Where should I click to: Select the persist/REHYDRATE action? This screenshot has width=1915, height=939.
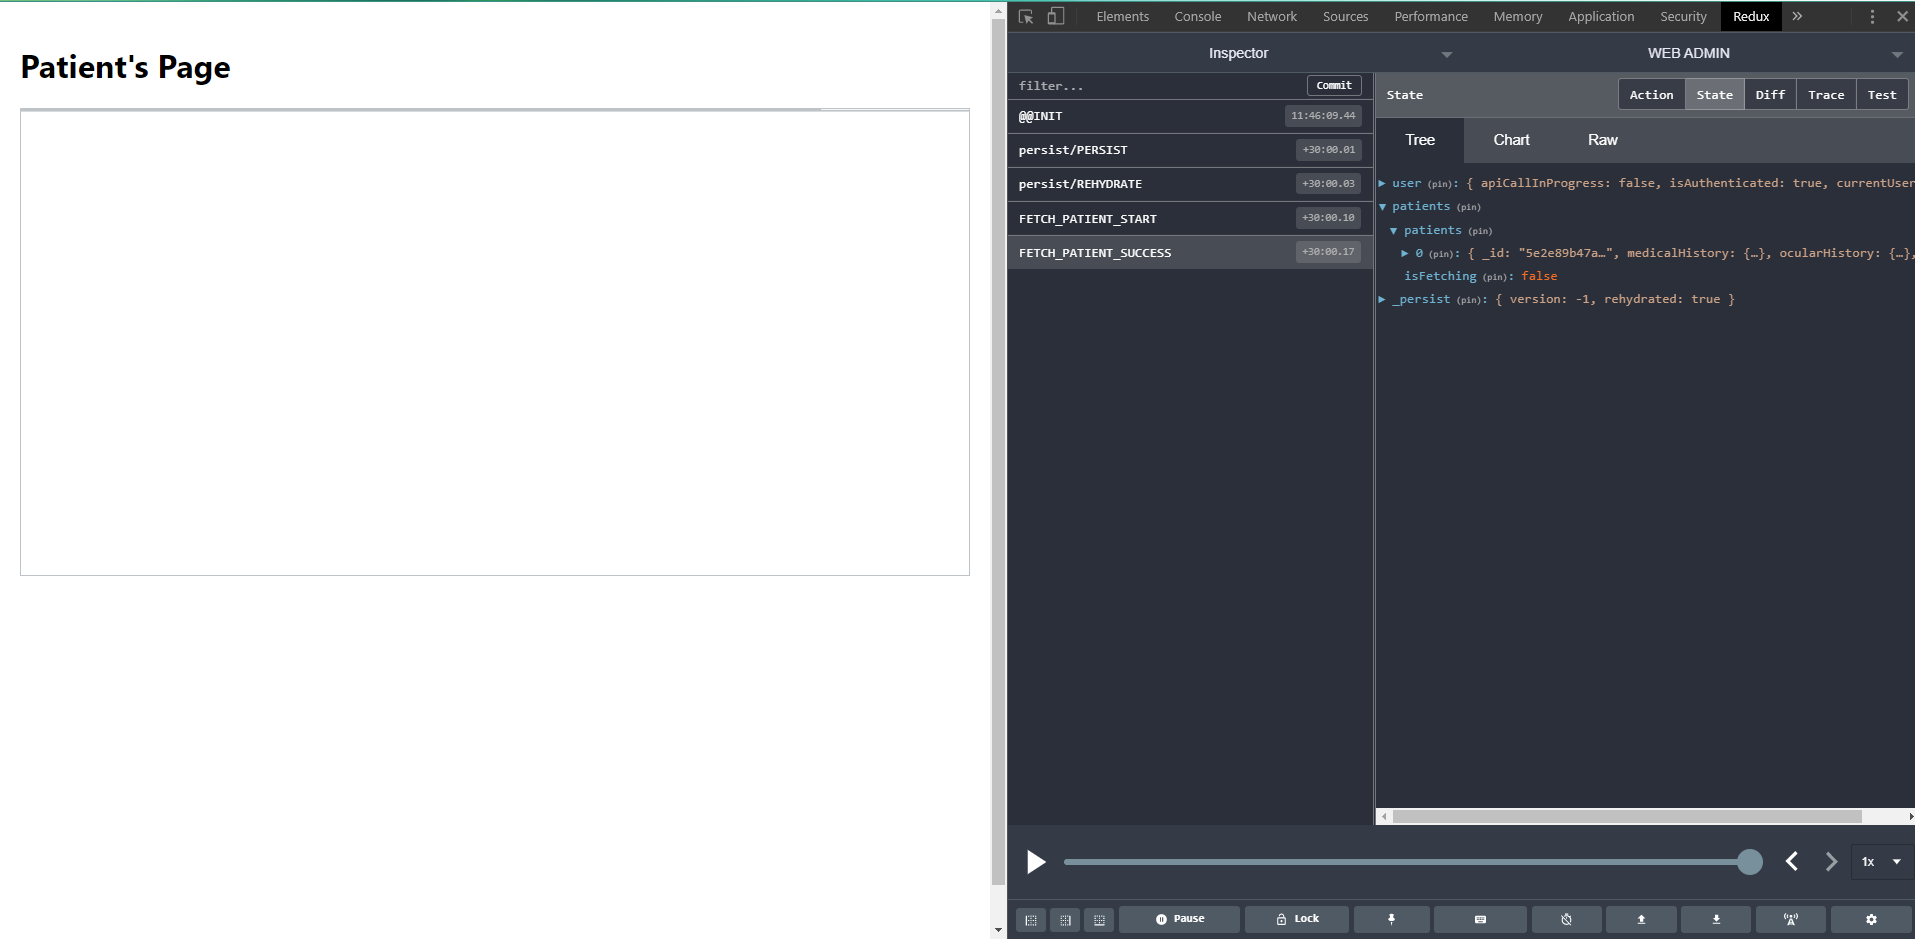click(x=1190, y=184)
